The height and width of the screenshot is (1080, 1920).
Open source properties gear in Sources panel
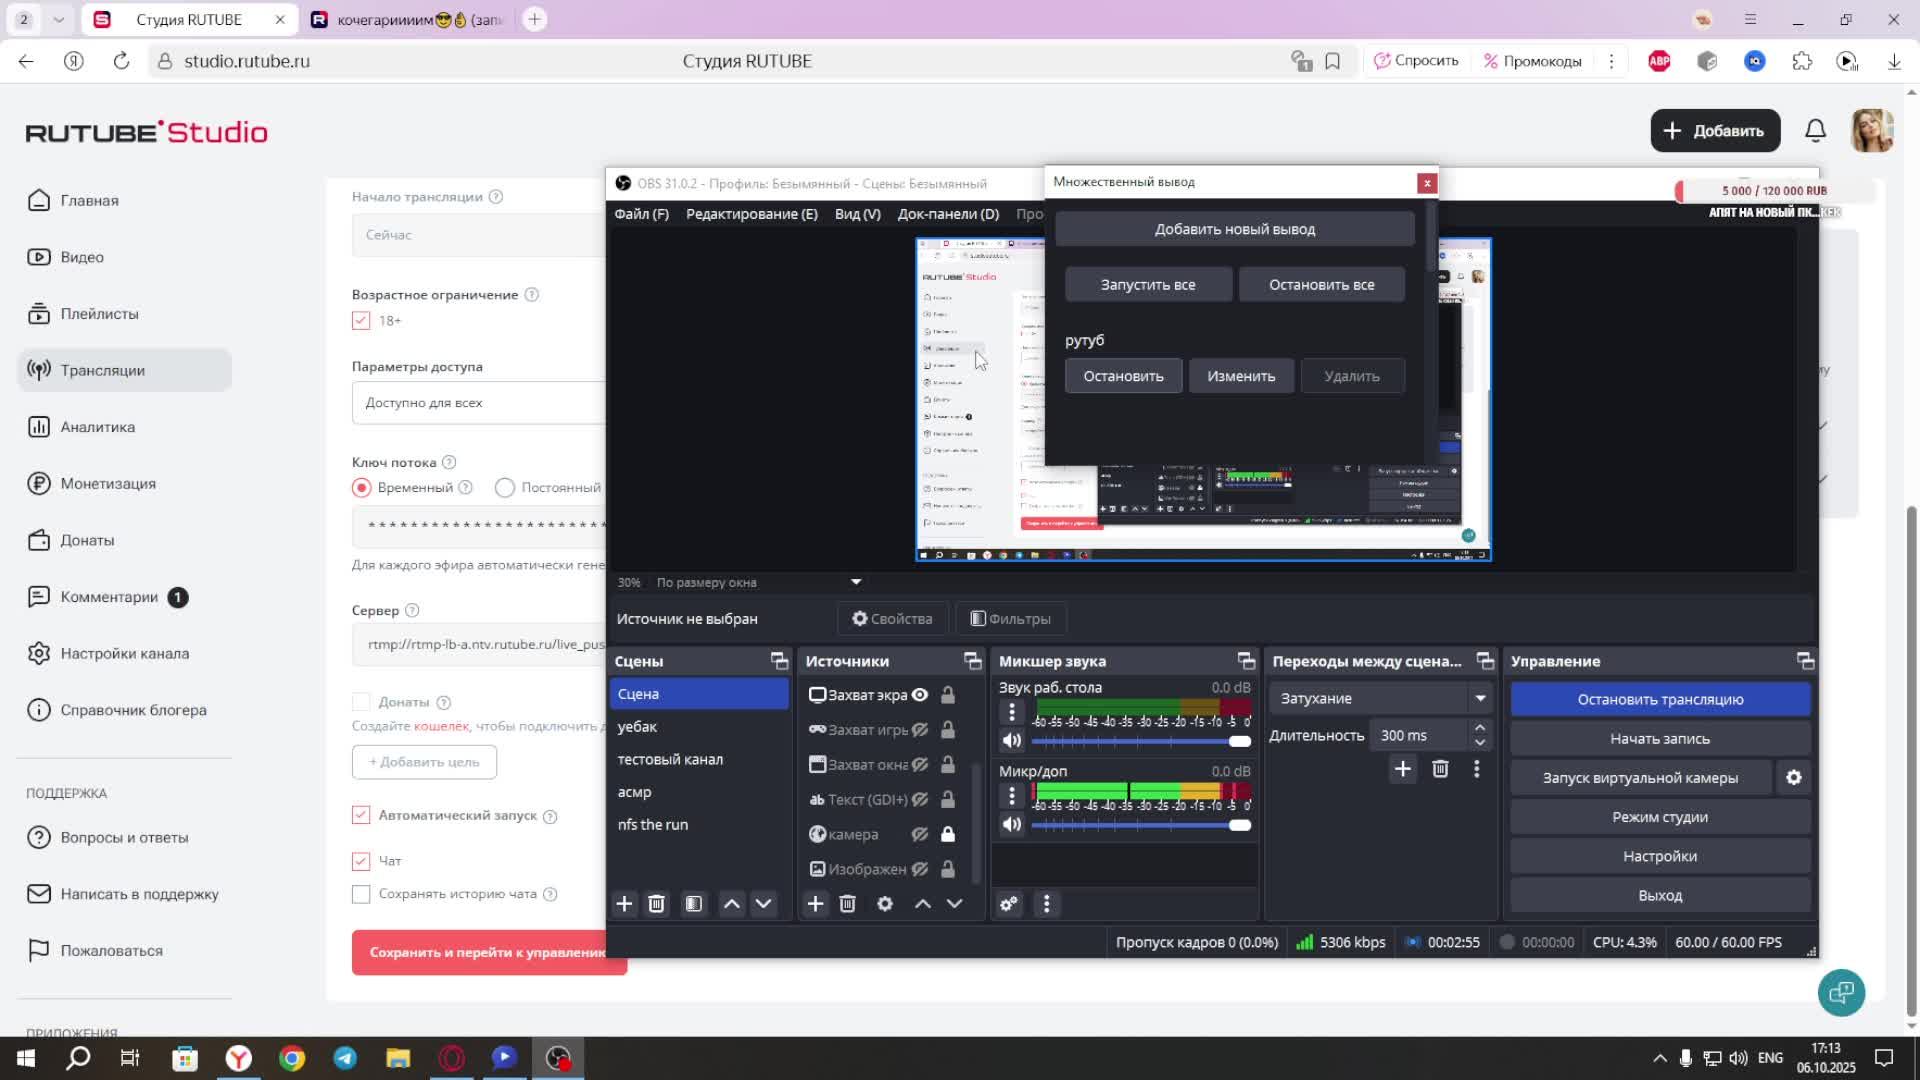pos(885,904)
